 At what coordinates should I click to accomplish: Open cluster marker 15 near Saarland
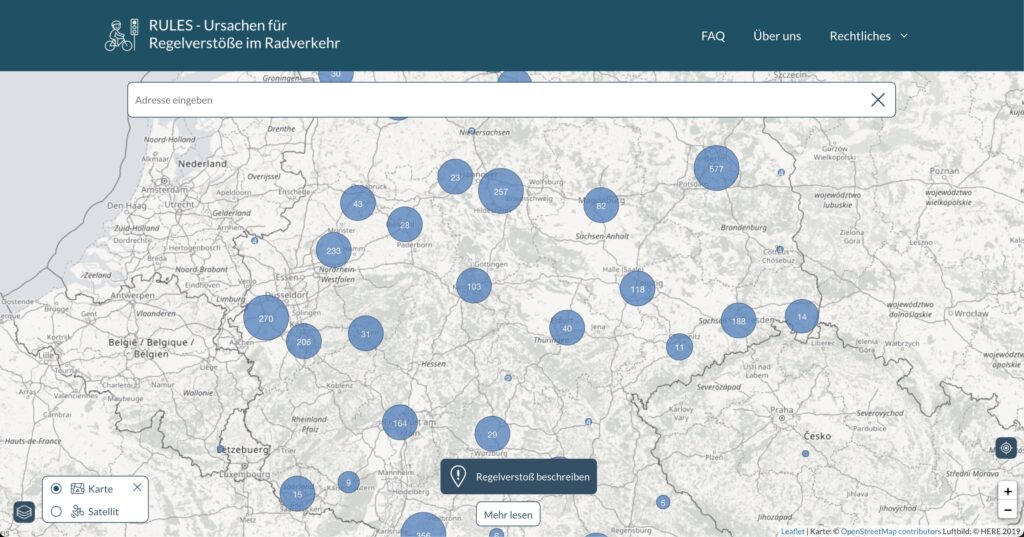(x=297, y=494)
